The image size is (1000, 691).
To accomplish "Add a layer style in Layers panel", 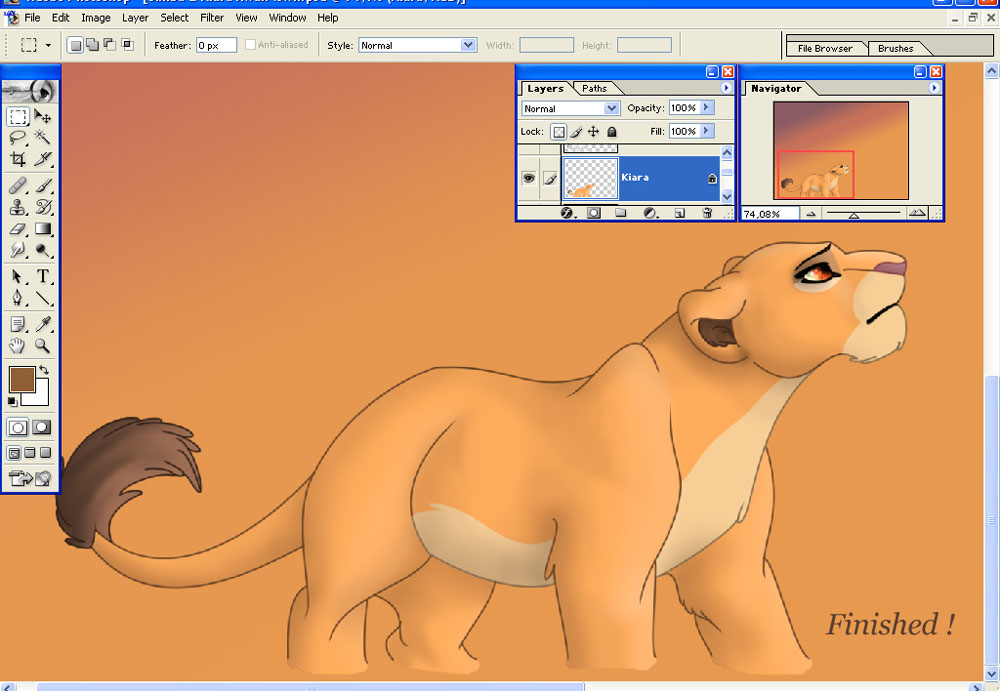I will point(567,213).
